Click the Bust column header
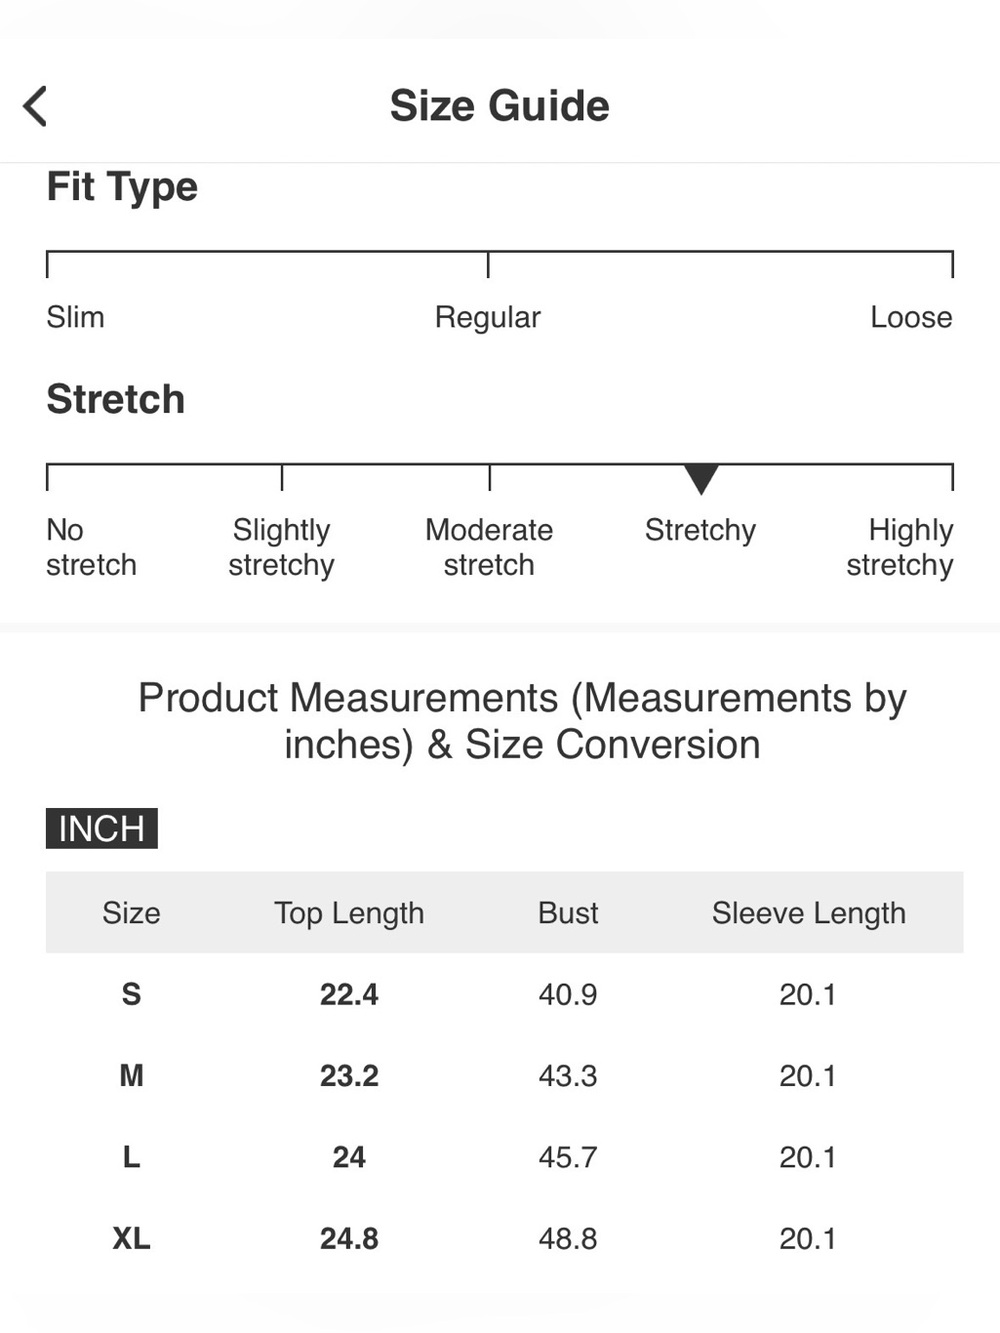The width and height of the screenshot is (1000, 1333). point(568,912)
